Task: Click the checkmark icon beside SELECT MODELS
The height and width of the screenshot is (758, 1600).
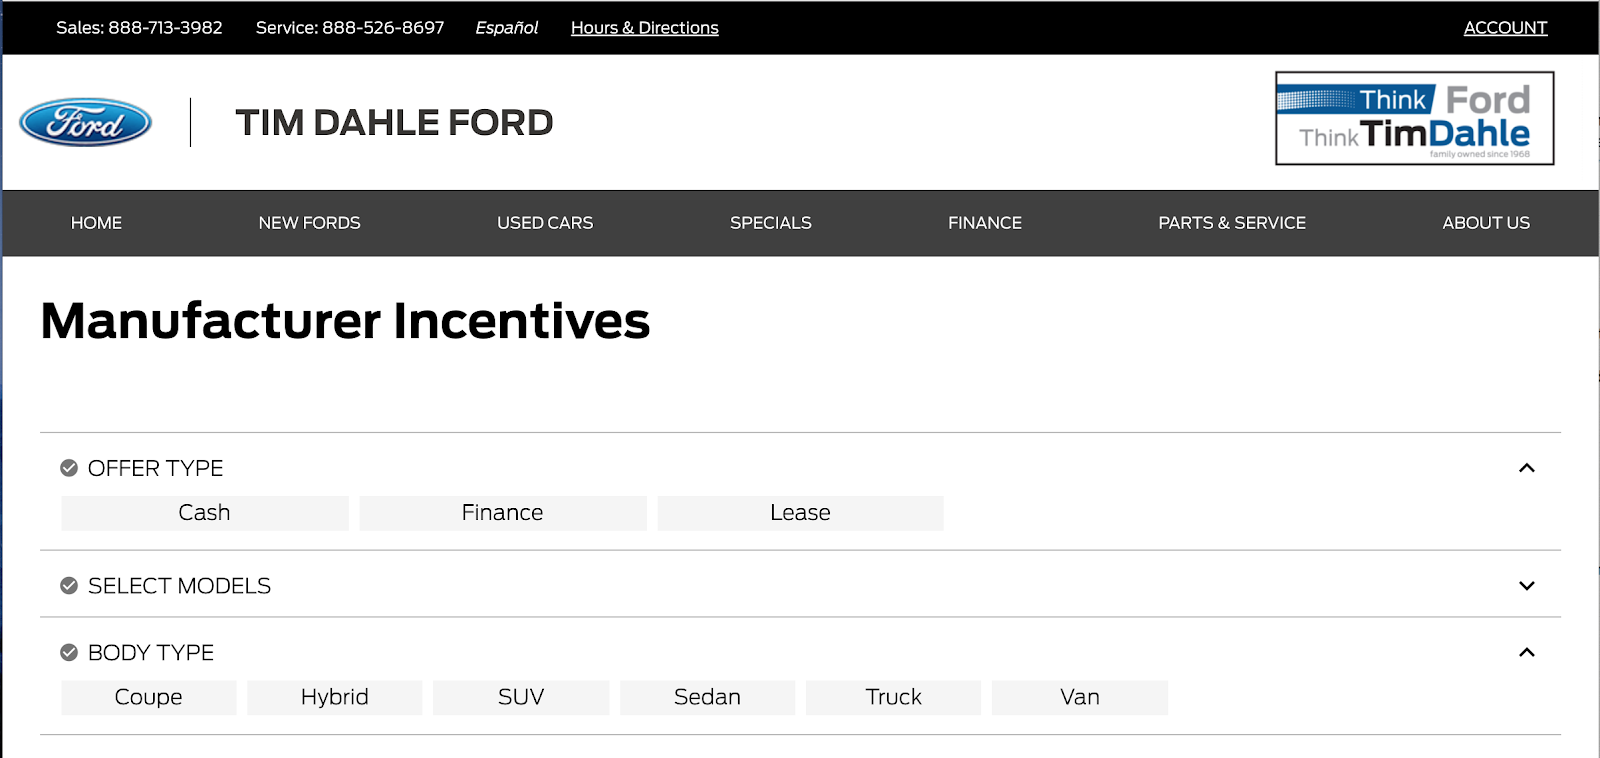Action: click(69, 586)
